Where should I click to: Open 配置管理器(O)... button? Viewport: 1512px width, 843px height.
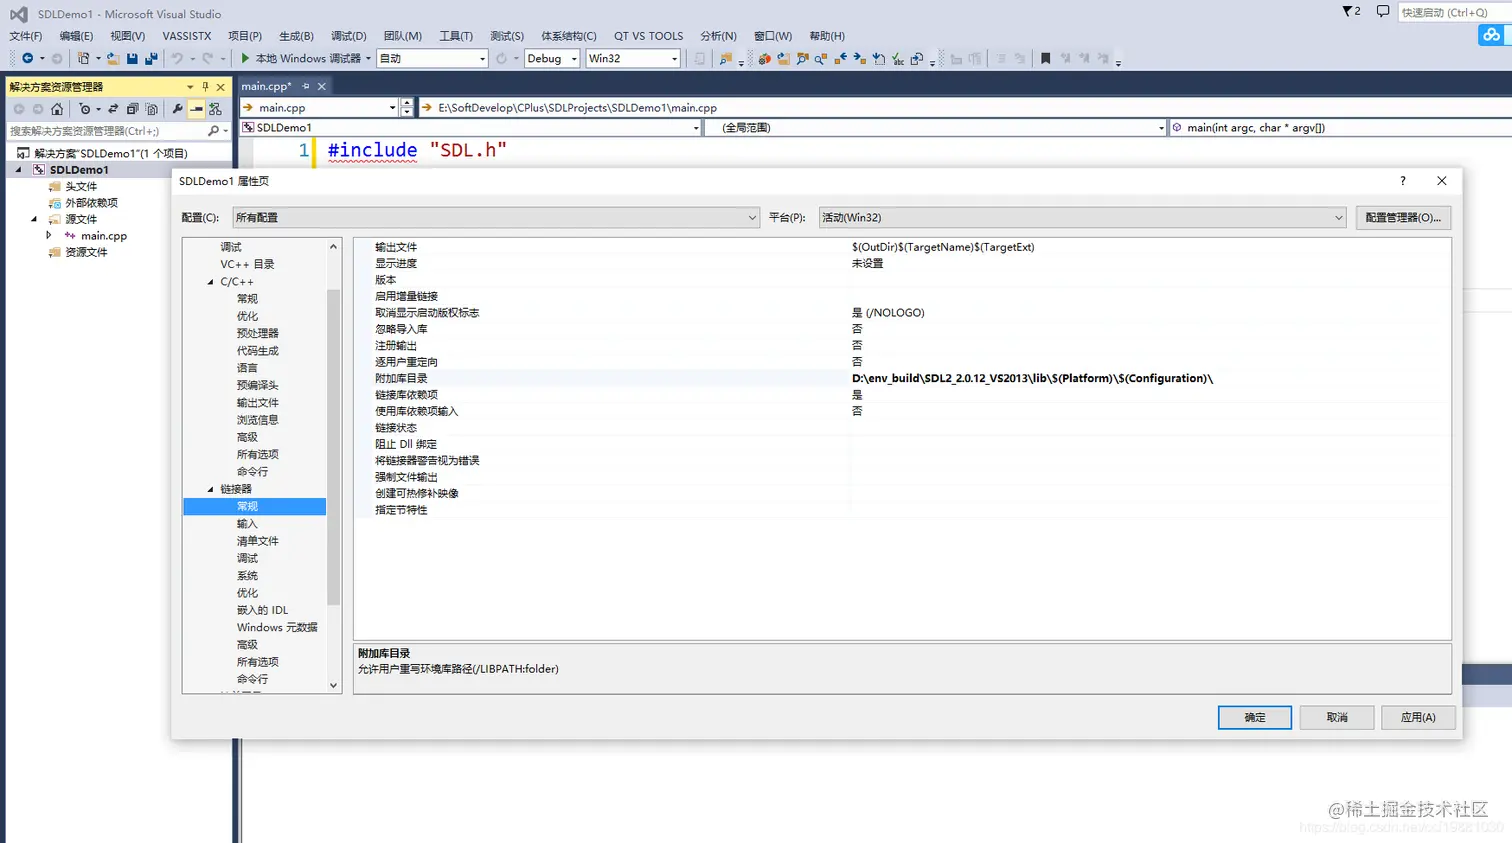[x=1403, y=217]
